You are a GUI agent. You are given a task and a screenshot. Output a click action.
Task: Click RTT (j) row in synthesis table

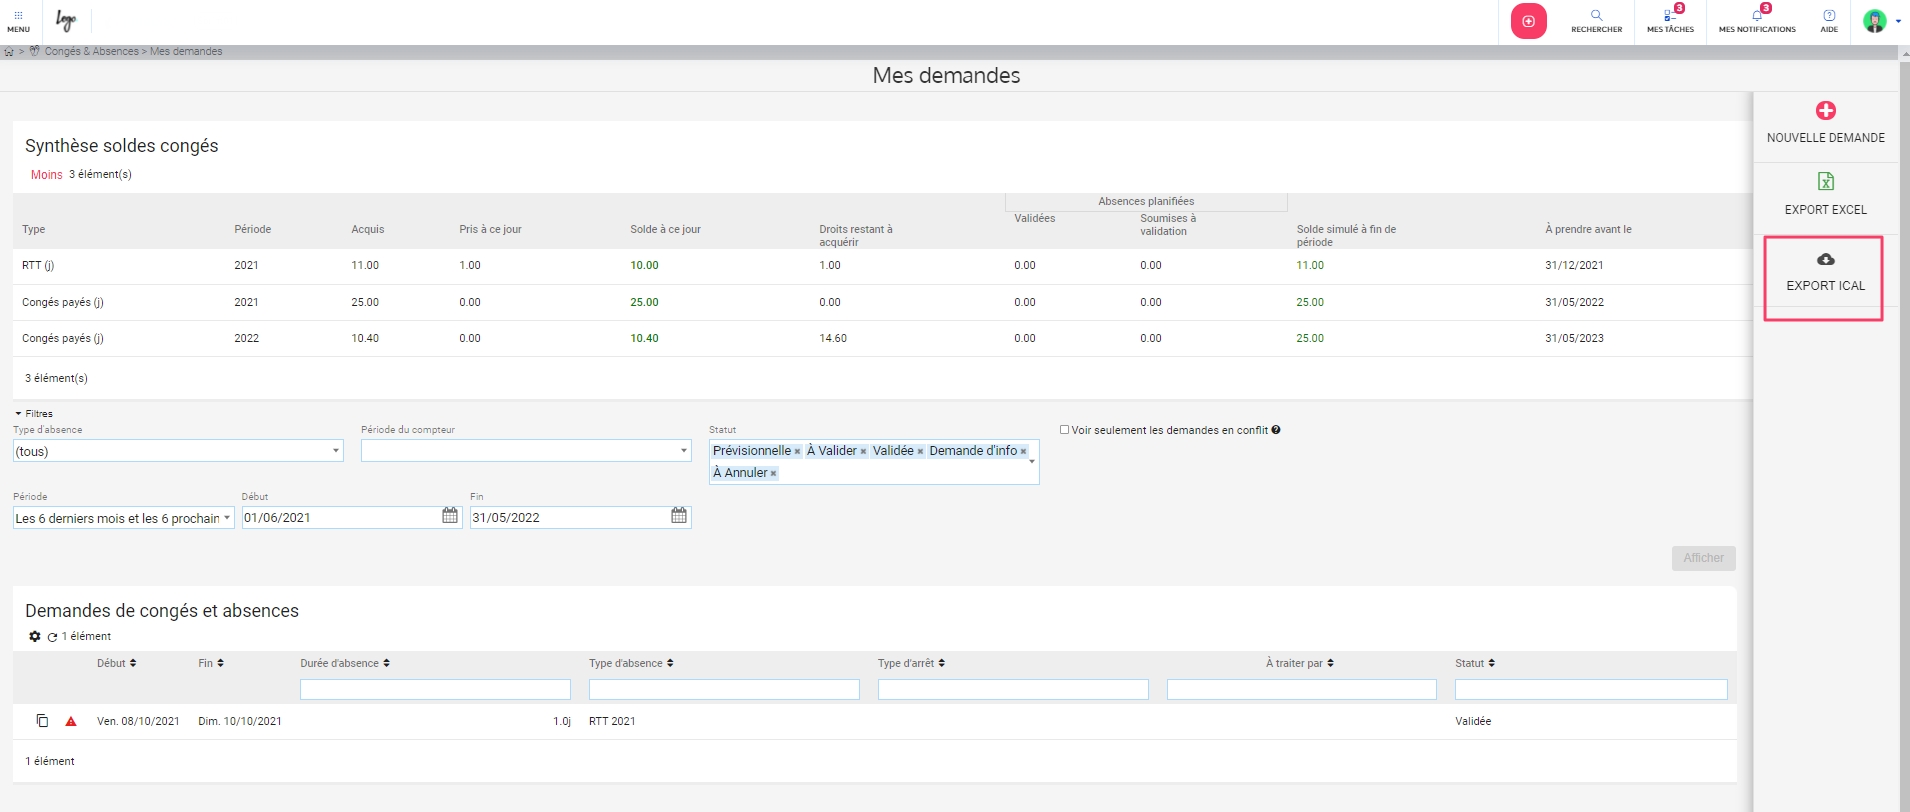[882, 266]
